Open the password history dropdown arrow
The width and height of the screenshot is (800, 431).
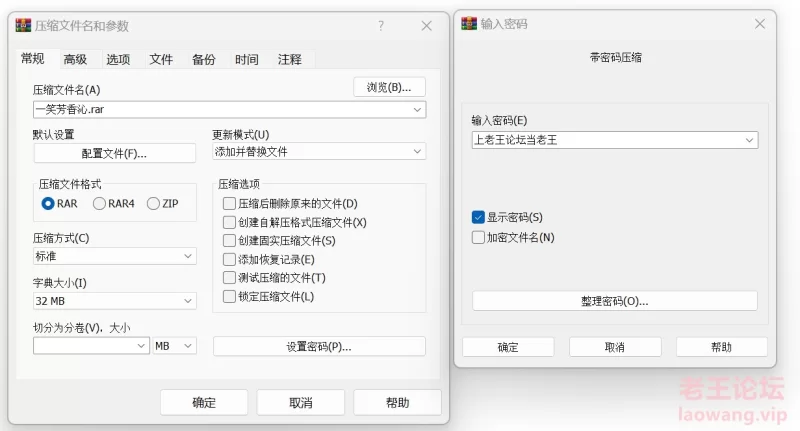[x=749, y=140]
